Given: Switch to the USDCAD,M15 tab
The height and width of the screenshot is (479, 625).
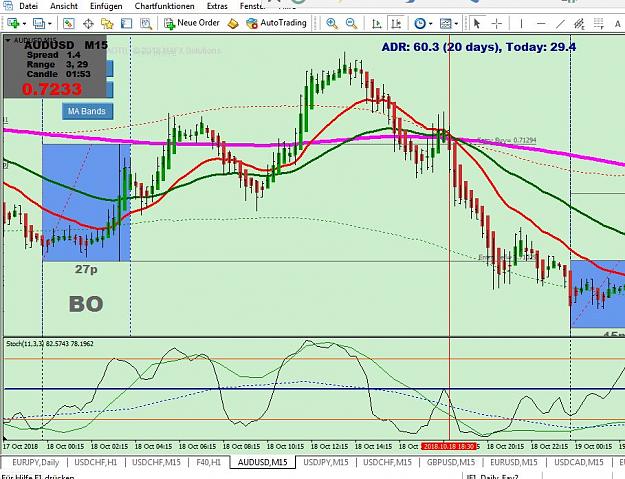Looking at the screenshot, I should pos(578,462).
